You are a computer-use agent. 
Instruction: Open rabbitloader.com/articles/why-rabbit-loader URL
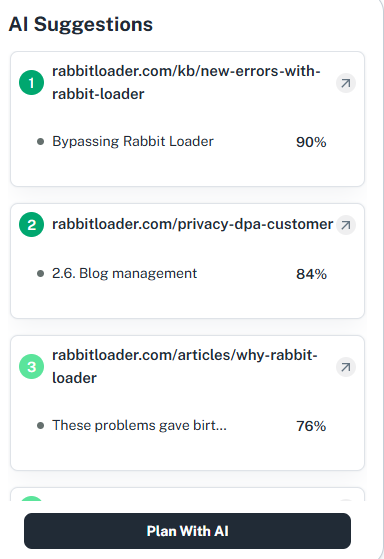[185, 366]
